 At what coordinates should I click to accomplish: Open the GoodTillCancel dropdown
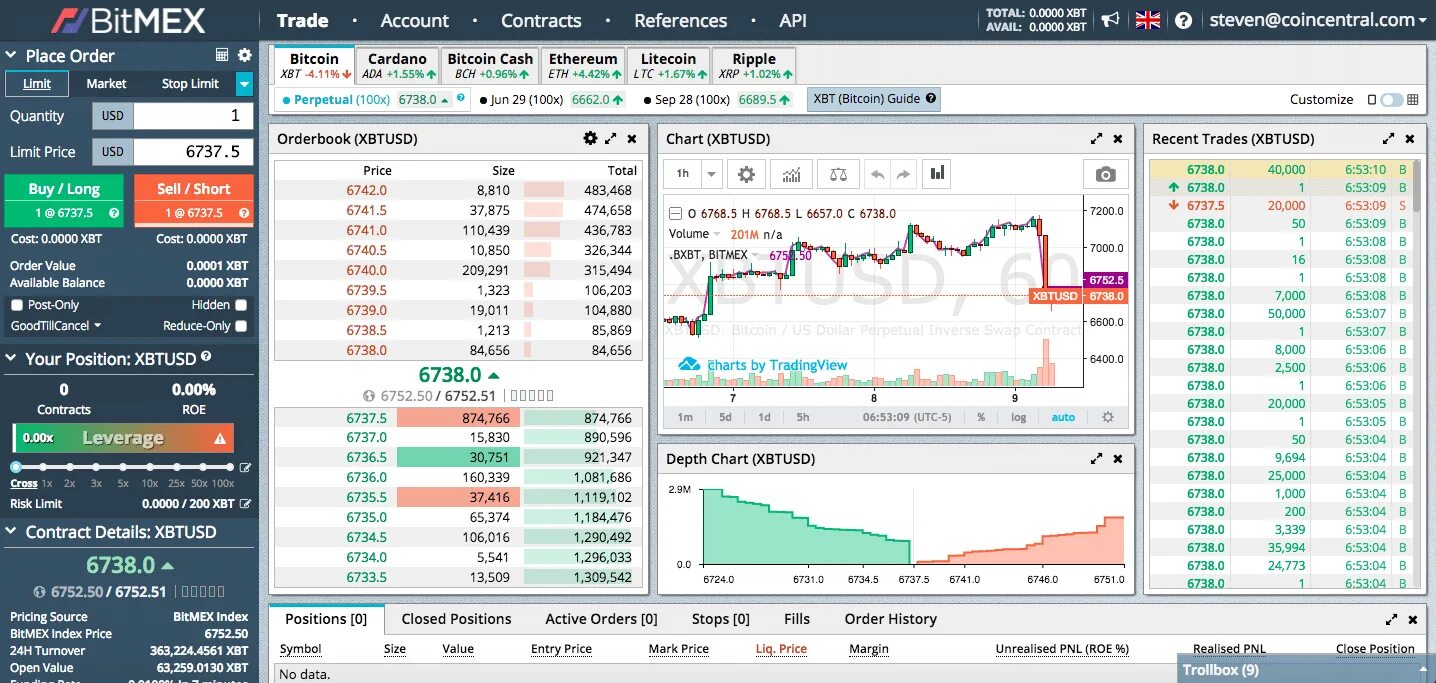tap(56, 326)
